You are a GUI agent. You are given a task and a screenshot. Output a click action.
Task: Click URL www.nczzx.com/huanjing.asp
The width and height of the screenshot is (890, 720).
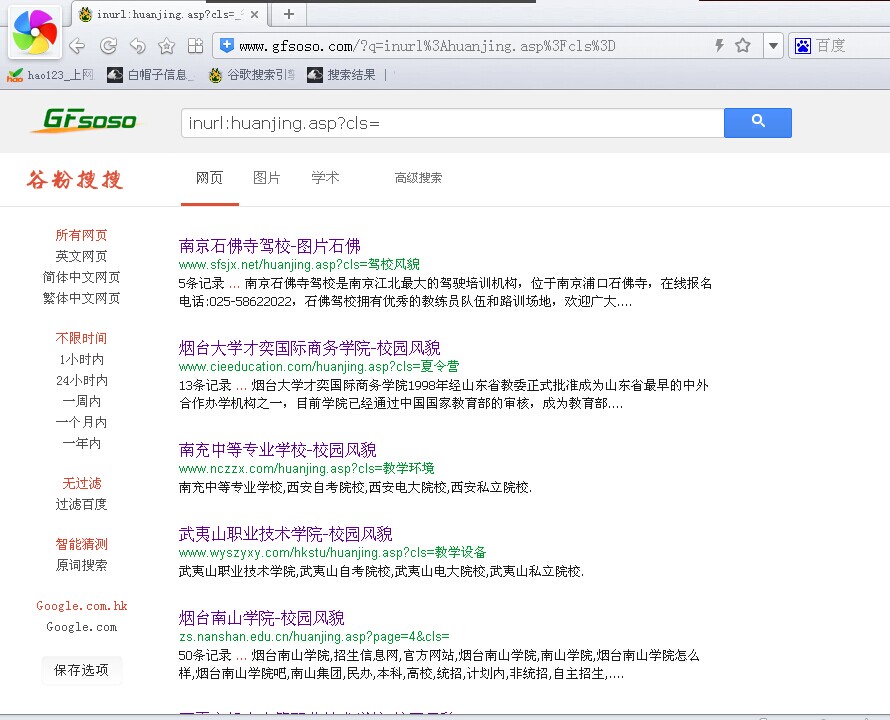(x=306, y=468)
